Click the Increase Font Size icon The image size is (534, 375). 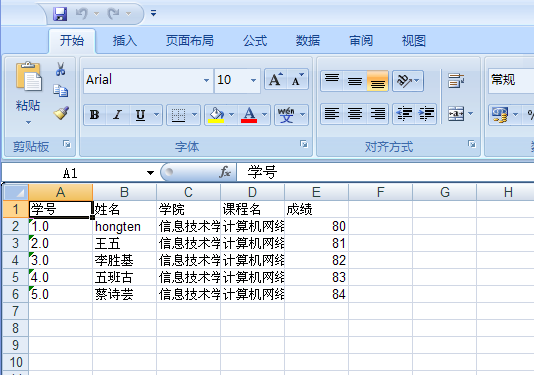(276, 80)
